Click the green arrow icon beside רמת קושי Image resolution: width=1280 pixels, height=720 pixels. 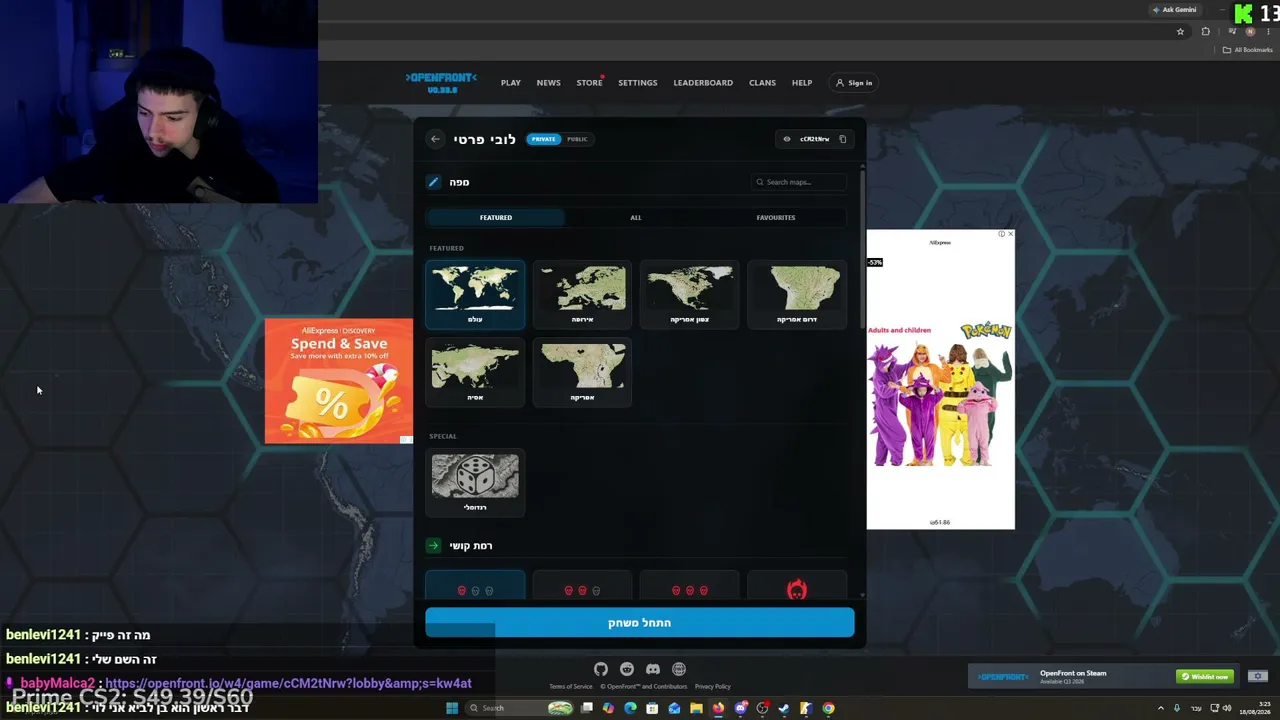(433, 545)
